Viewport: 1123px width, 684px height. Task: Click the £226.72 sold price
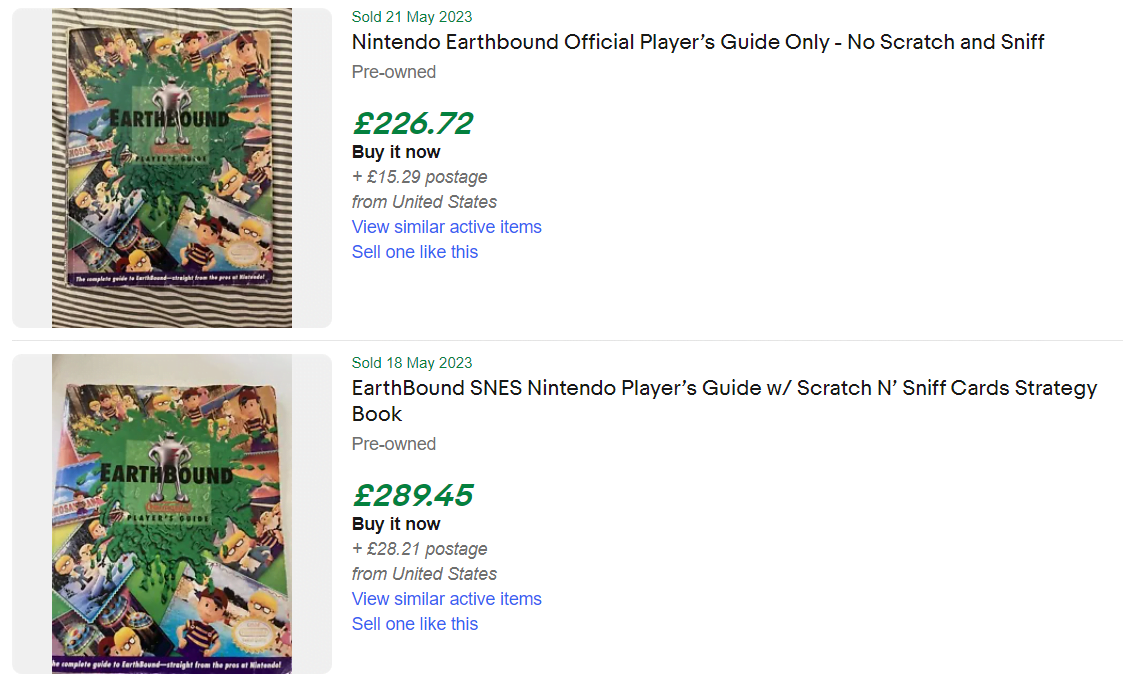412,124
